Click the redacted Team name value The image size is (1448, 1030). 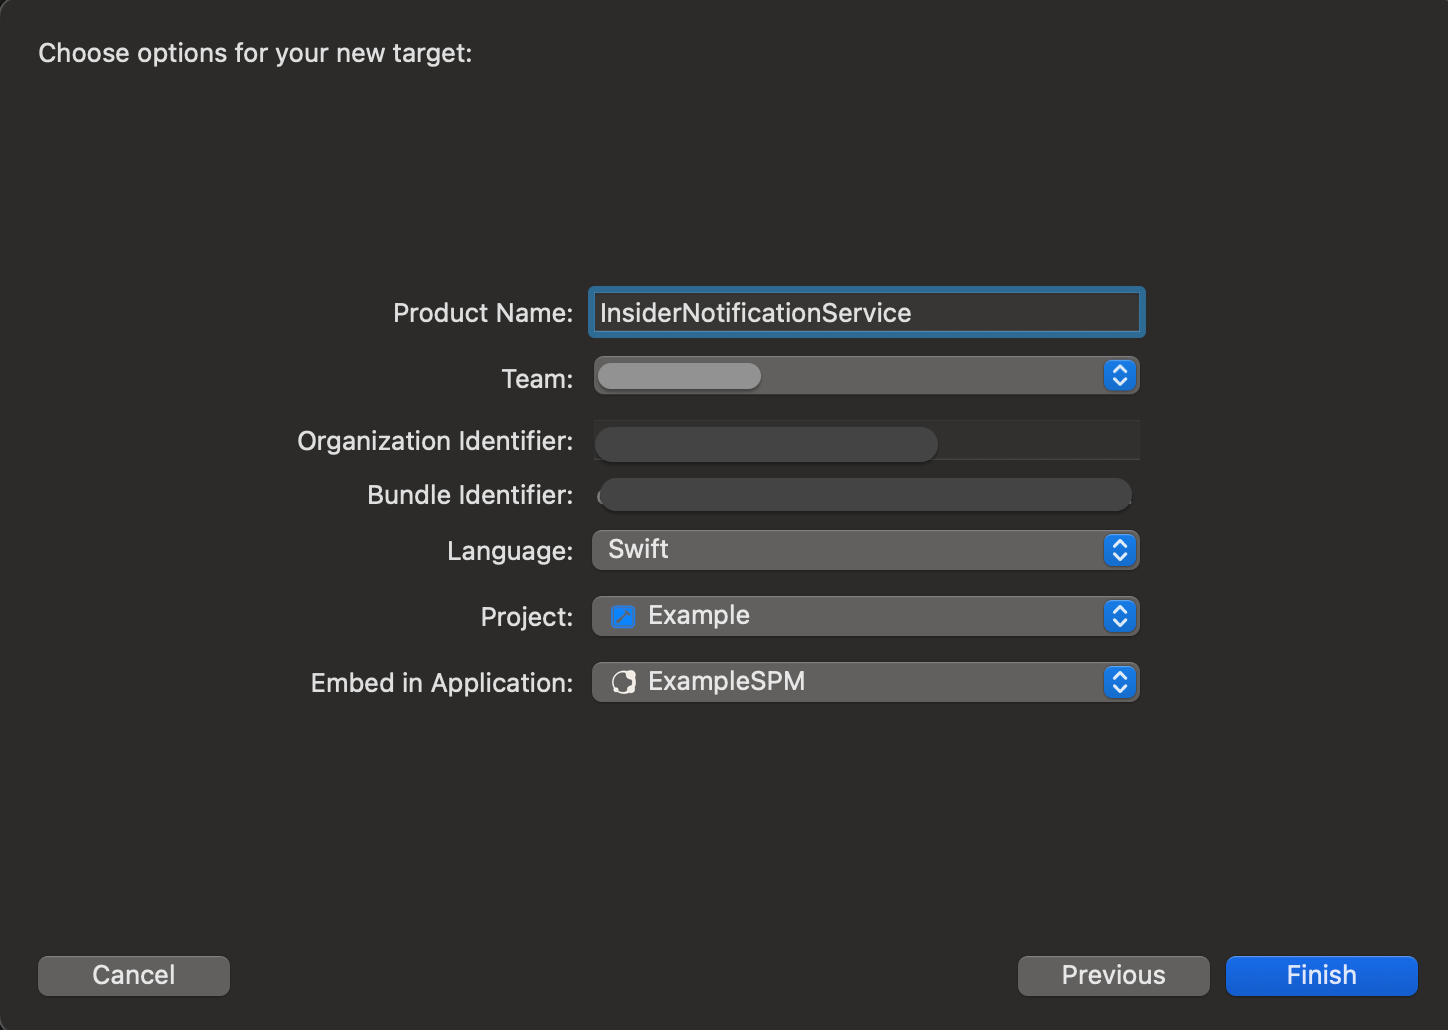tap(679, 376)
